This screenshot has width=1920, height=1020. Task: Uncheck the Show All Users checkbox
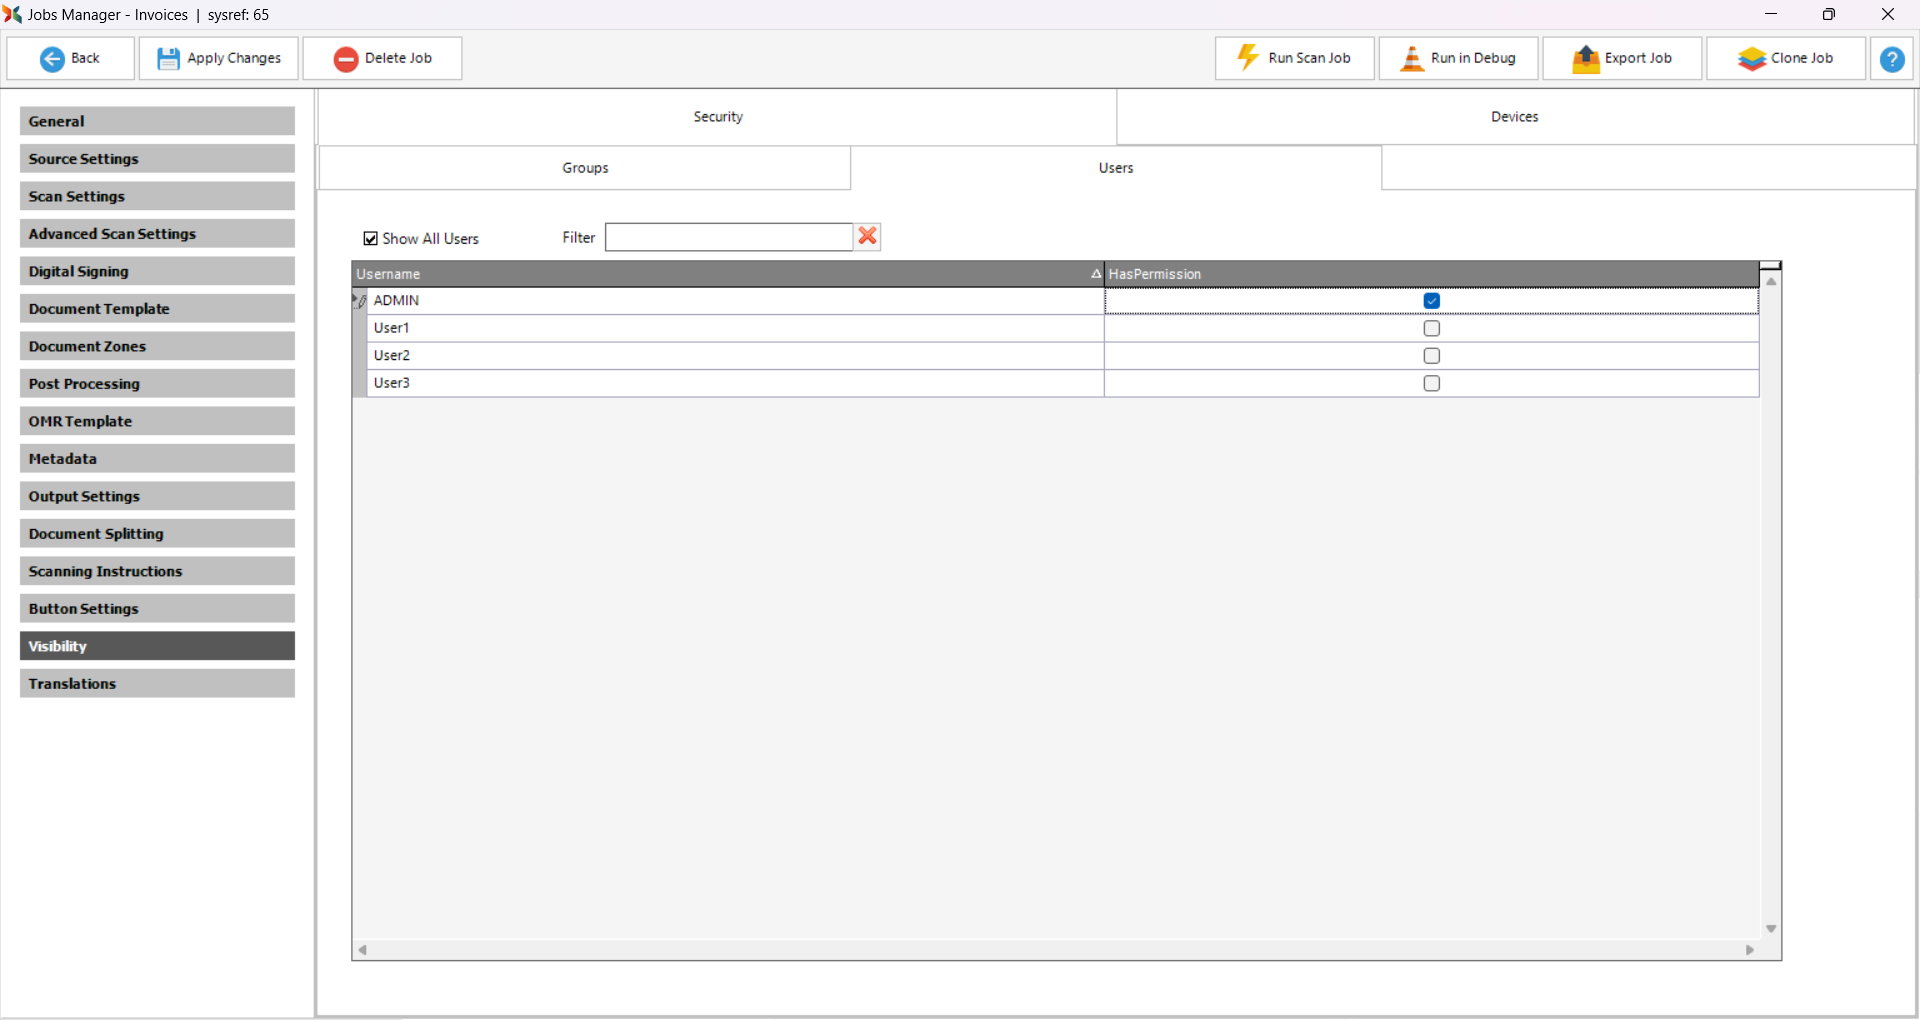[x=371, y=239]
